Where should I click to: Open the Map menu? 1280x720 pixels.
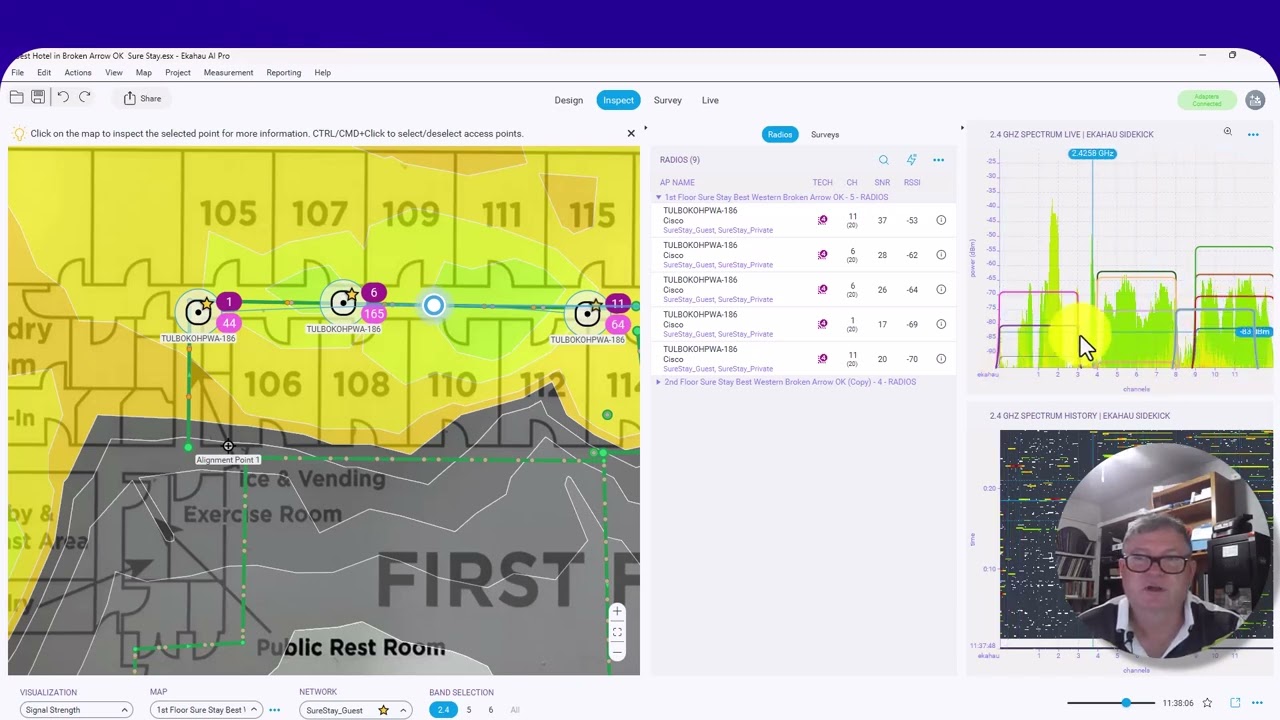click(144, 72)
